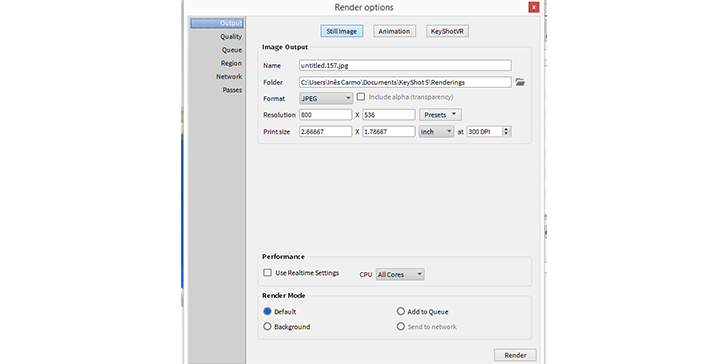719x364 pixels.
Task: Click the Name field untitled.157.jpg
Action: click(x=405, y=65)
